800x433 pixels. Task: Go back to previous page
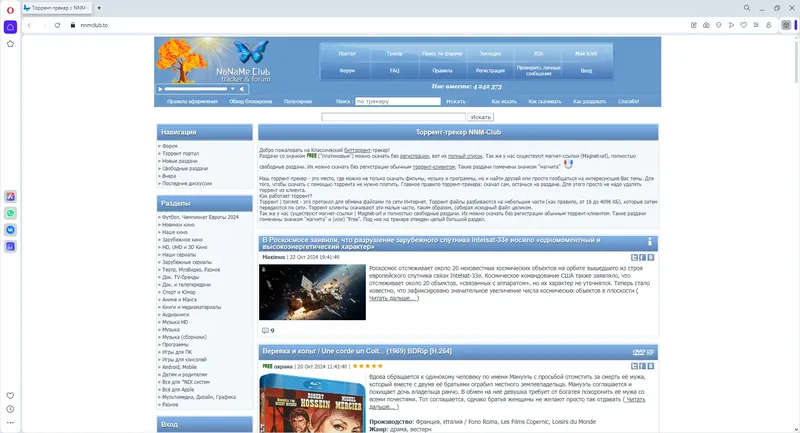coord(29,25)
